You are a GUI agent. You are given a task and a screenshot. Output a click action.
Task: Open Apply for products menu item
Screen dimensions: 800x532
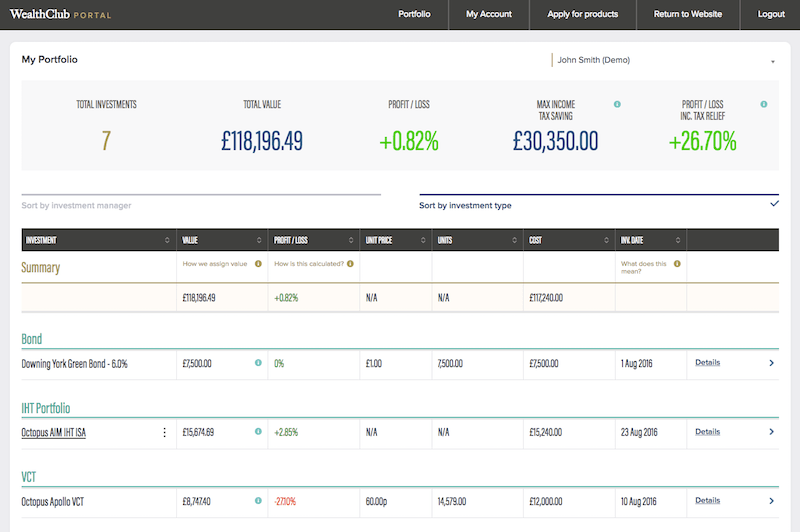pyautogui.click(x=583, y=14)
